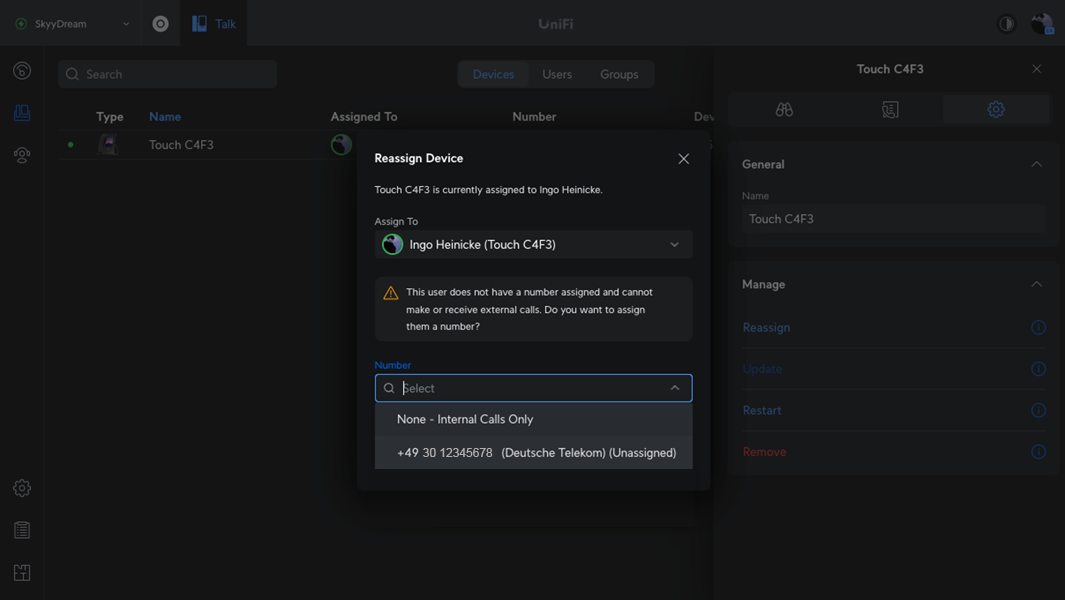Click the binoculars overview icon in device panel
This screenshot has height=600, width=1065.
point(784,110)
